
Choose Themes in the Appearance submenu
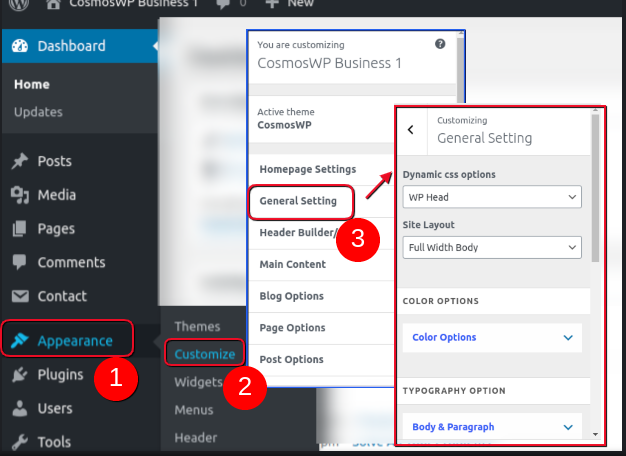click(x=197, y=327)
